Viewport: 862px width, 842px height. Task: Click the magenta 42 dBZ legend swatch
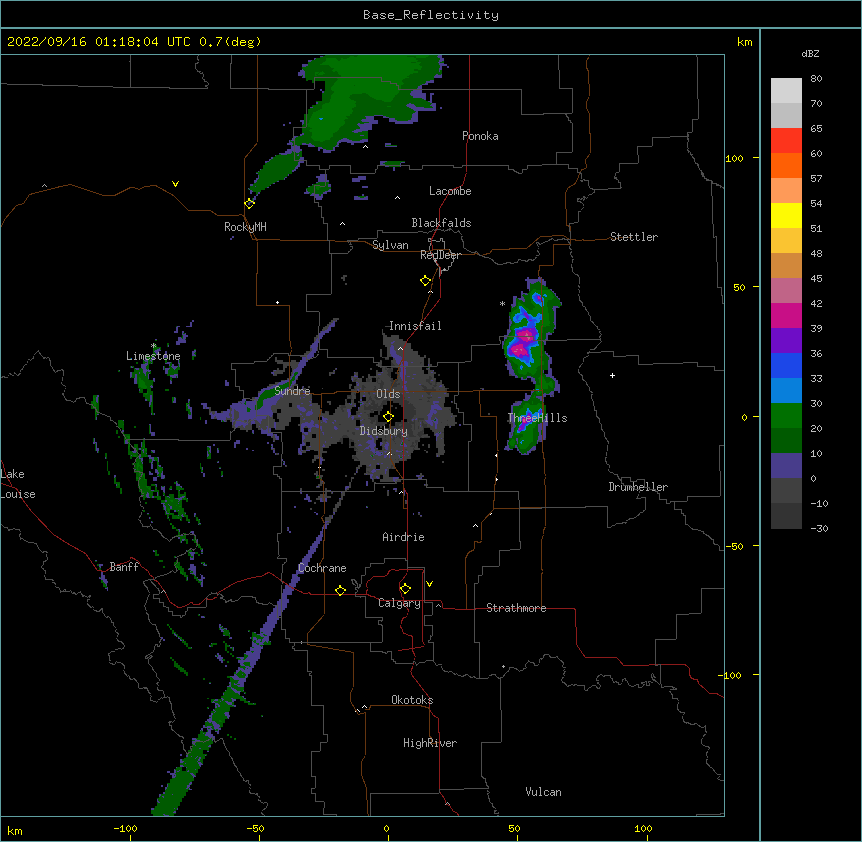786,315
